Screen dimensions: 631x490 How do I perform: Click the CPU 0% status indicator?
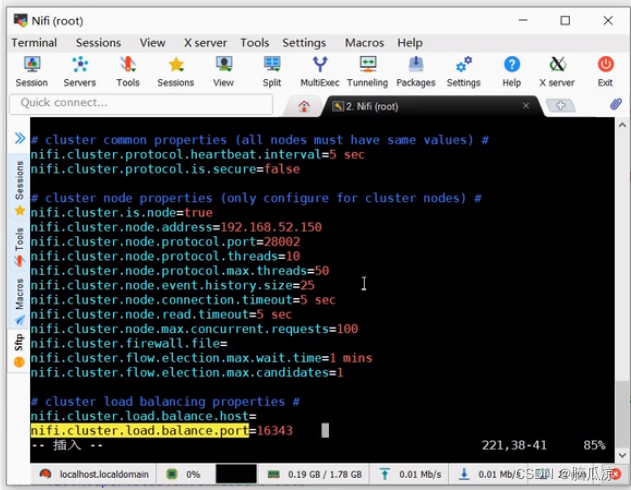tap(184, 474)
